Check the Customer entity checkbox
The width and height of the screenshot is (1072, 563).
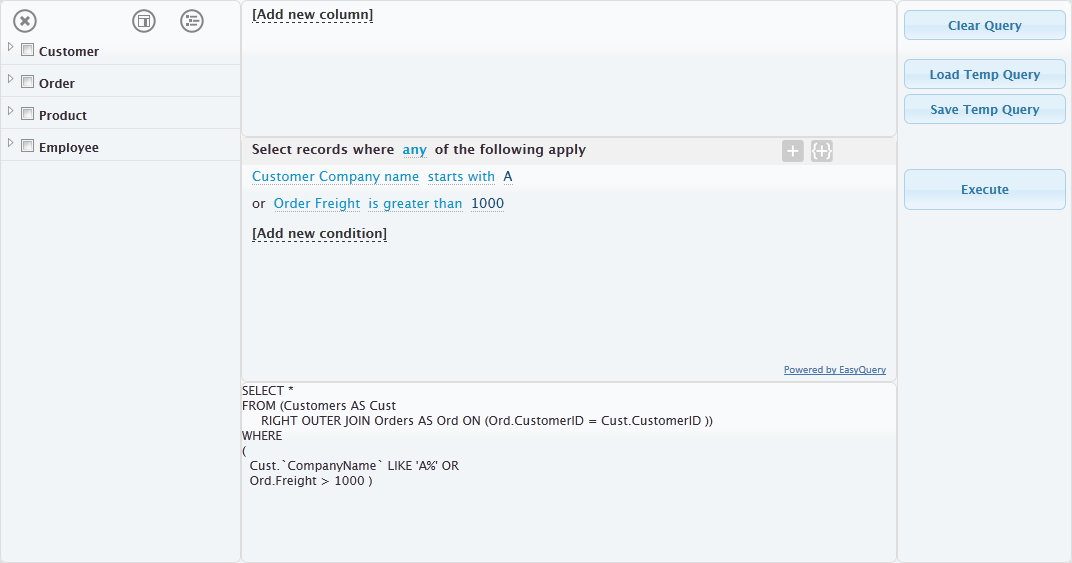27,49
